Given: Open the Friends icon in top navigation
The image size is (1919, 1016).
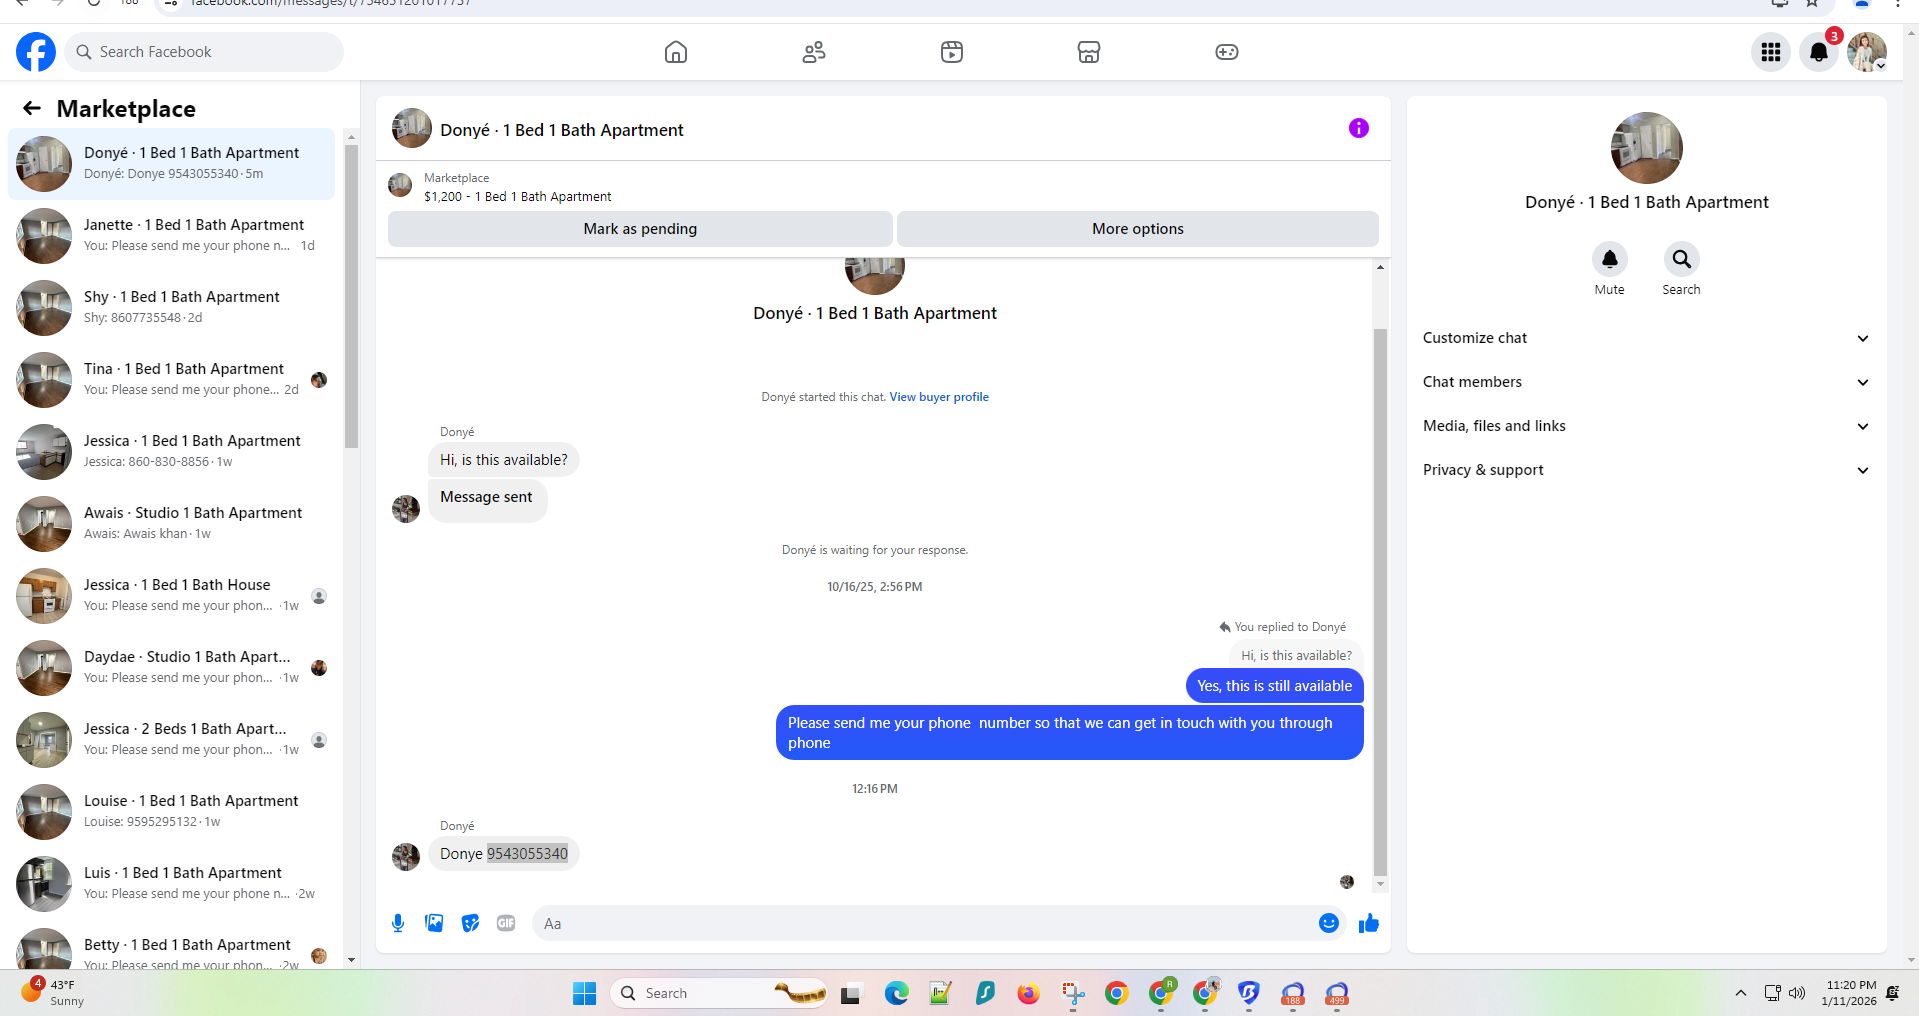Looking at the screenshot, I should click(x=814, y=52).
